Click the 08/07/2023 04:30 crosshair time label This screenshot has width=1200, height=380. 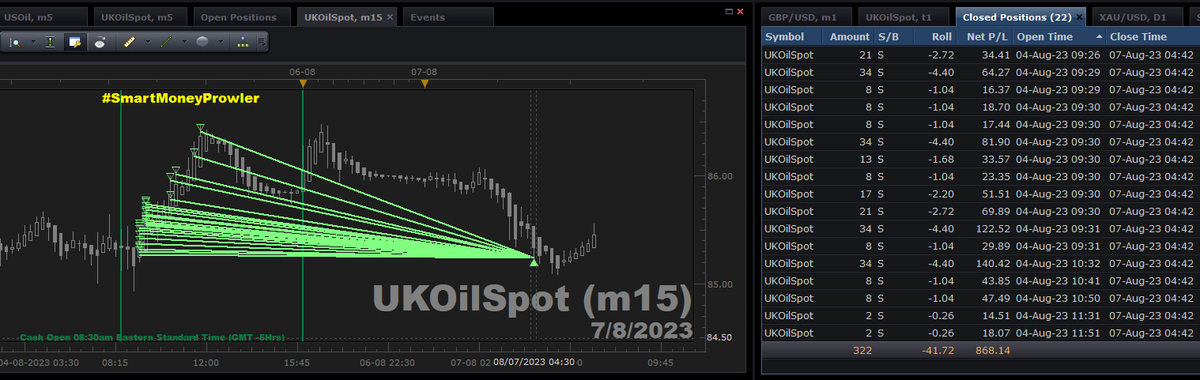coord(533,362)
